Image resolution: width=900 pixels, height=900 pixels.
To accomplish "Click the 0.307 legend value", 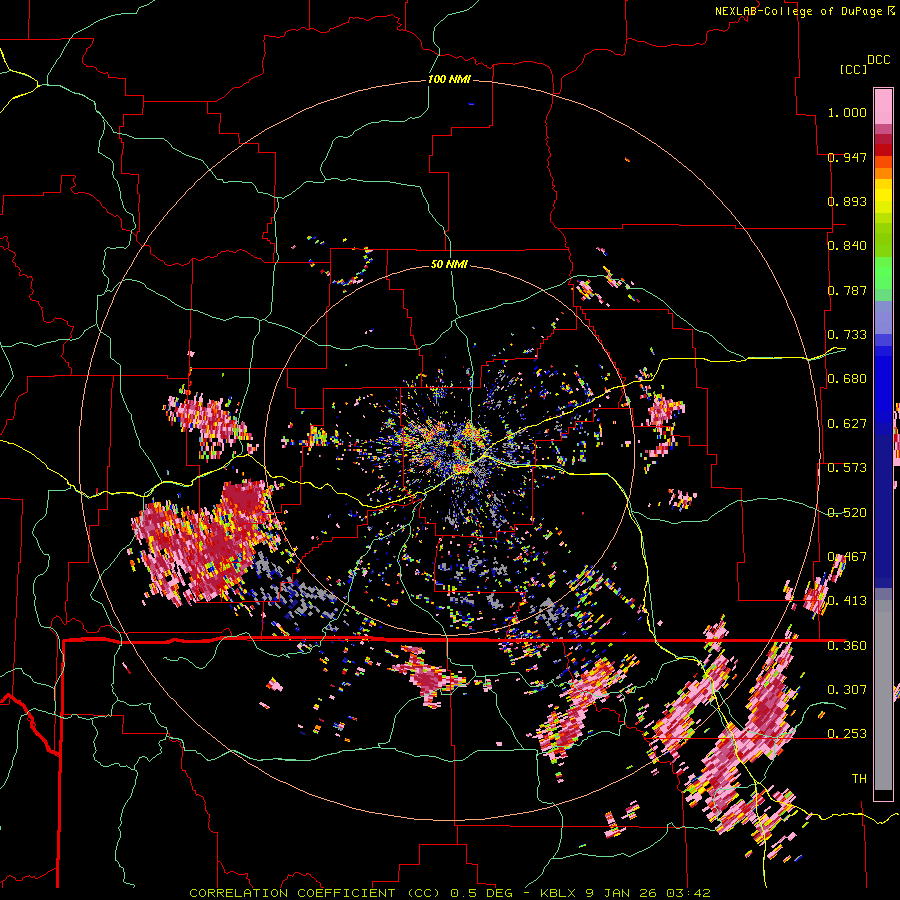I will coord(847,690).
